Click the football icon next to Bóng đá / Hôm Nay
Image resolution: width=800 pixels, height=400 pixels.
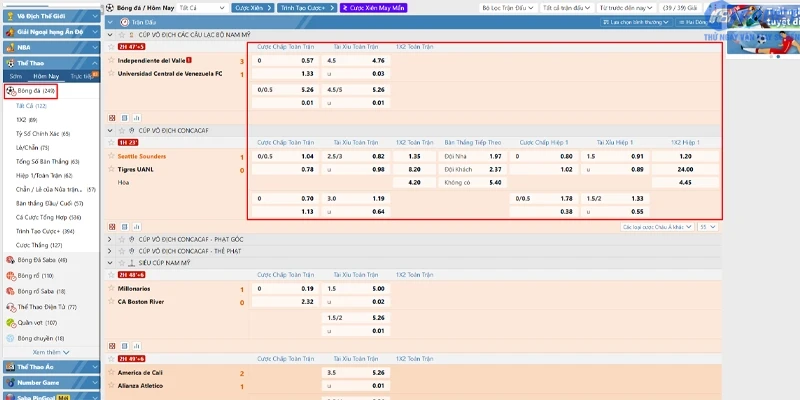(x=110, y=8)
